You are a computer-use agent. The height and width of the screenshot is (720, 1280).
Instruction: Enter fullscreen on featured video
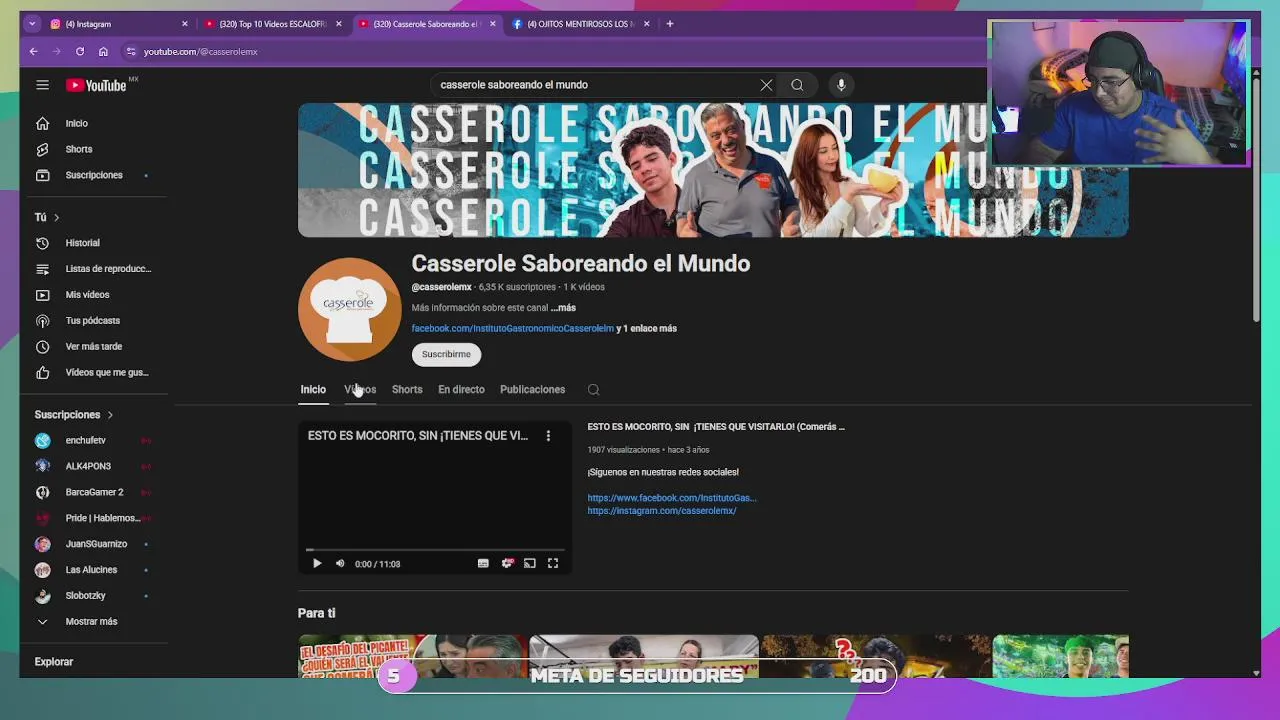(x=553, y=564)
